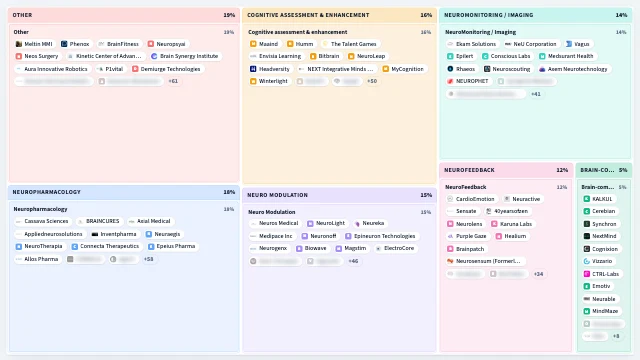Click the CTRL-Labs magenta logo icon
The image size is (640, 360).
pyautogui.click(x=587, y=274)
